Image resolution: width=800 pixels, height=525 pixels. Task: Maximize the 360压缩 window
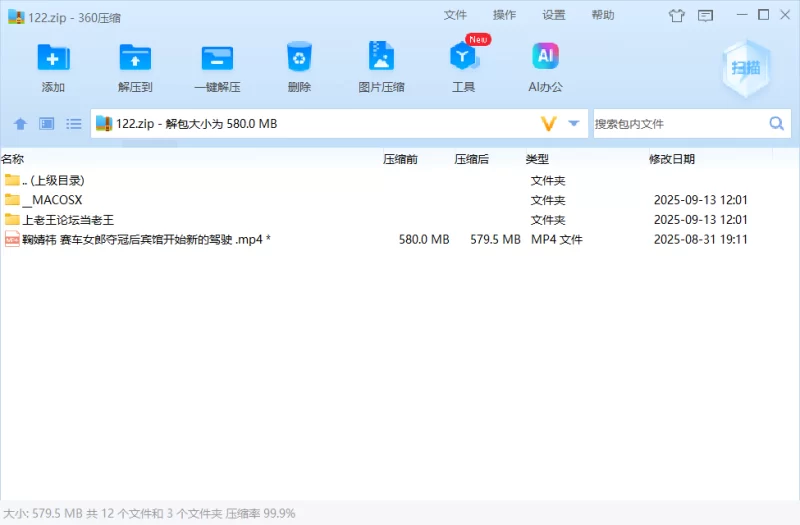[x=764, y=15]
